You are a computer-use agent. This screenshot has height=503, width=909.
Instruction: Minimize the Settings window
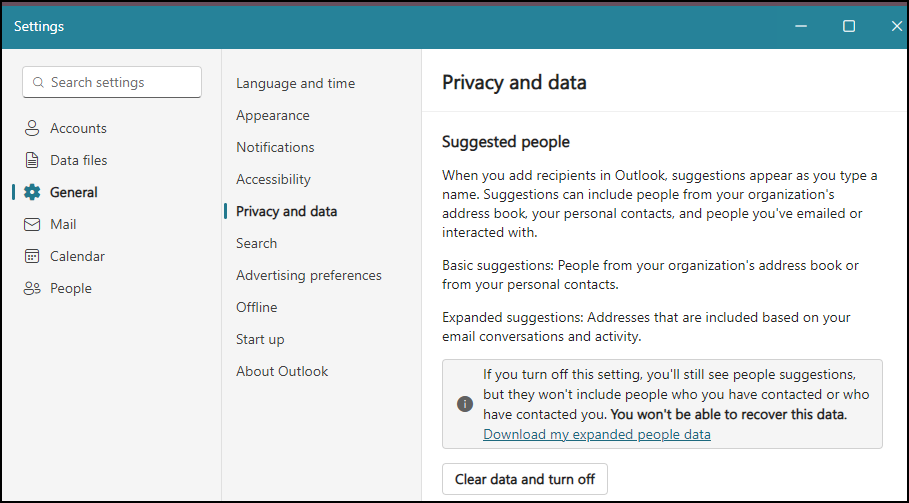(x=801, y=26)
